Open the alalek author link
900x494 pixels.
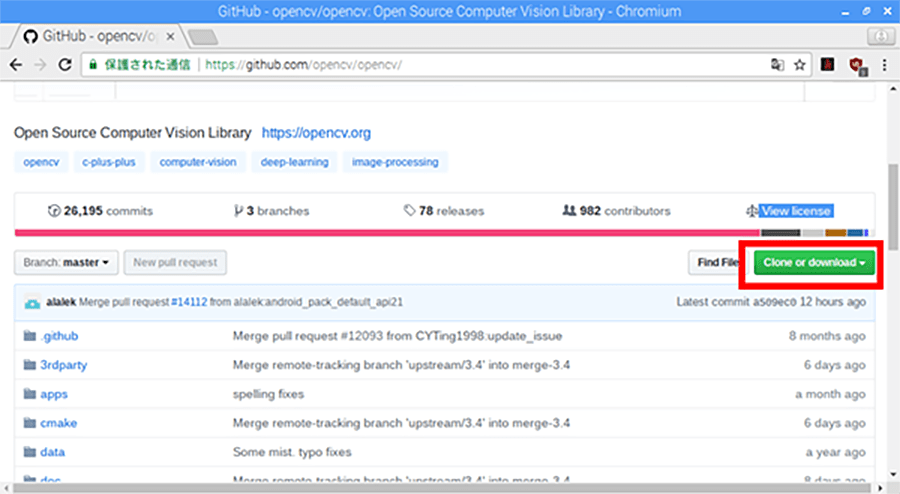tap(61, 302)
